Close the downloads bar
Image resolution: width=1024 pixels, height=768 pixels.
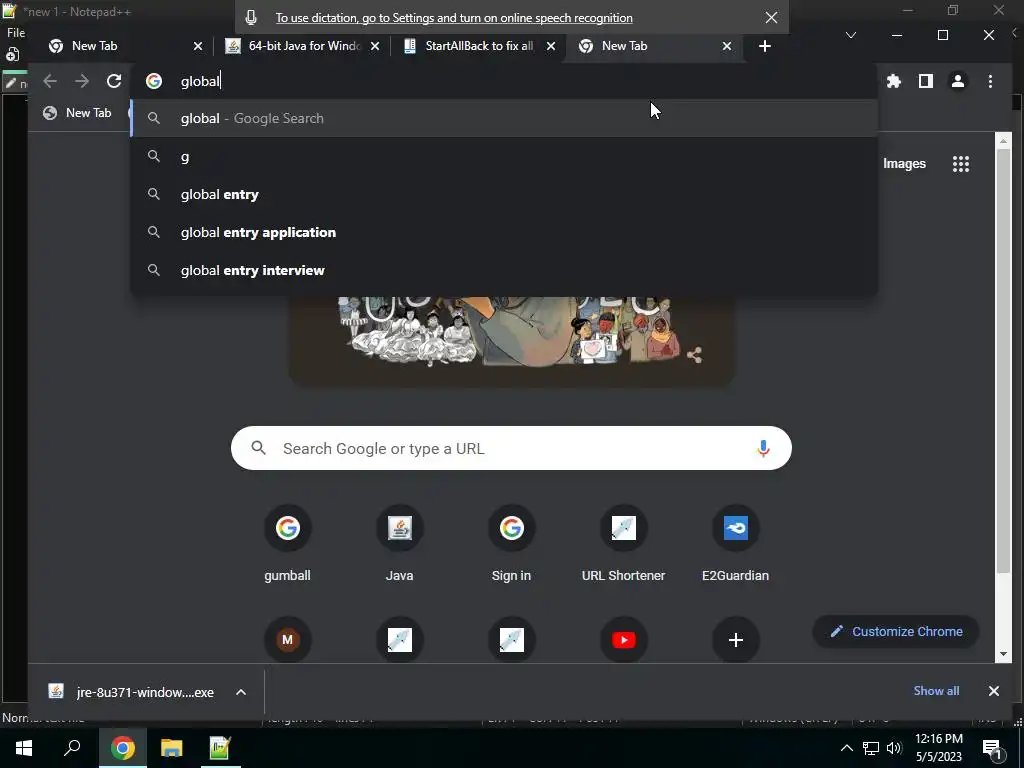[993, 691]
